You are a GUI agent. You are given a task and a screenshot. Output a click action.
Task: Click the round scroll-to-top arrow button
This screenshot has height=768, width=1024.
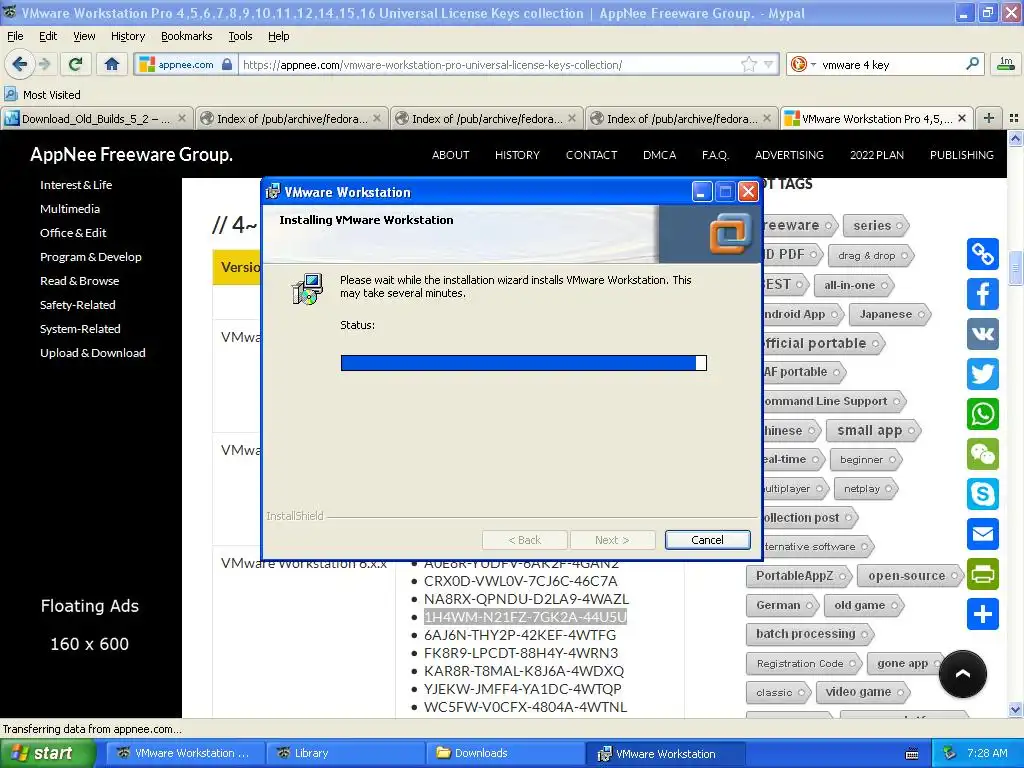(x=962, y=674)
